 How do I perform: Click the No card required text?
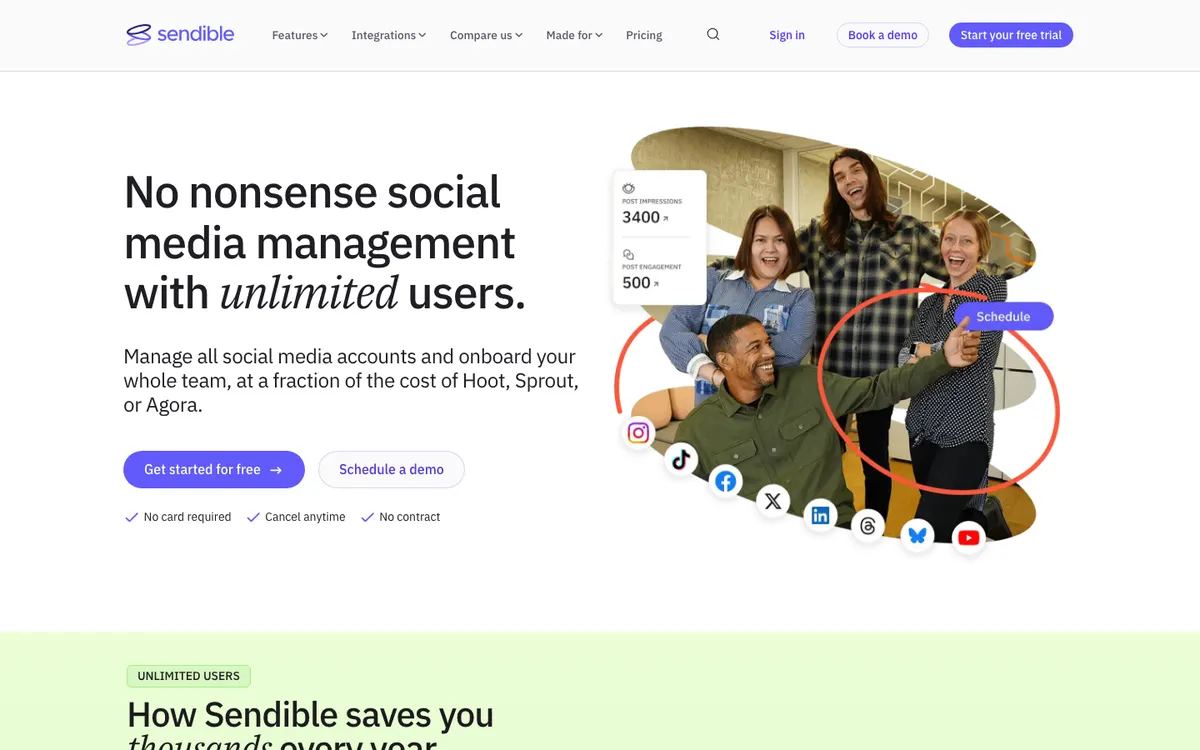(x=187, y=517)
